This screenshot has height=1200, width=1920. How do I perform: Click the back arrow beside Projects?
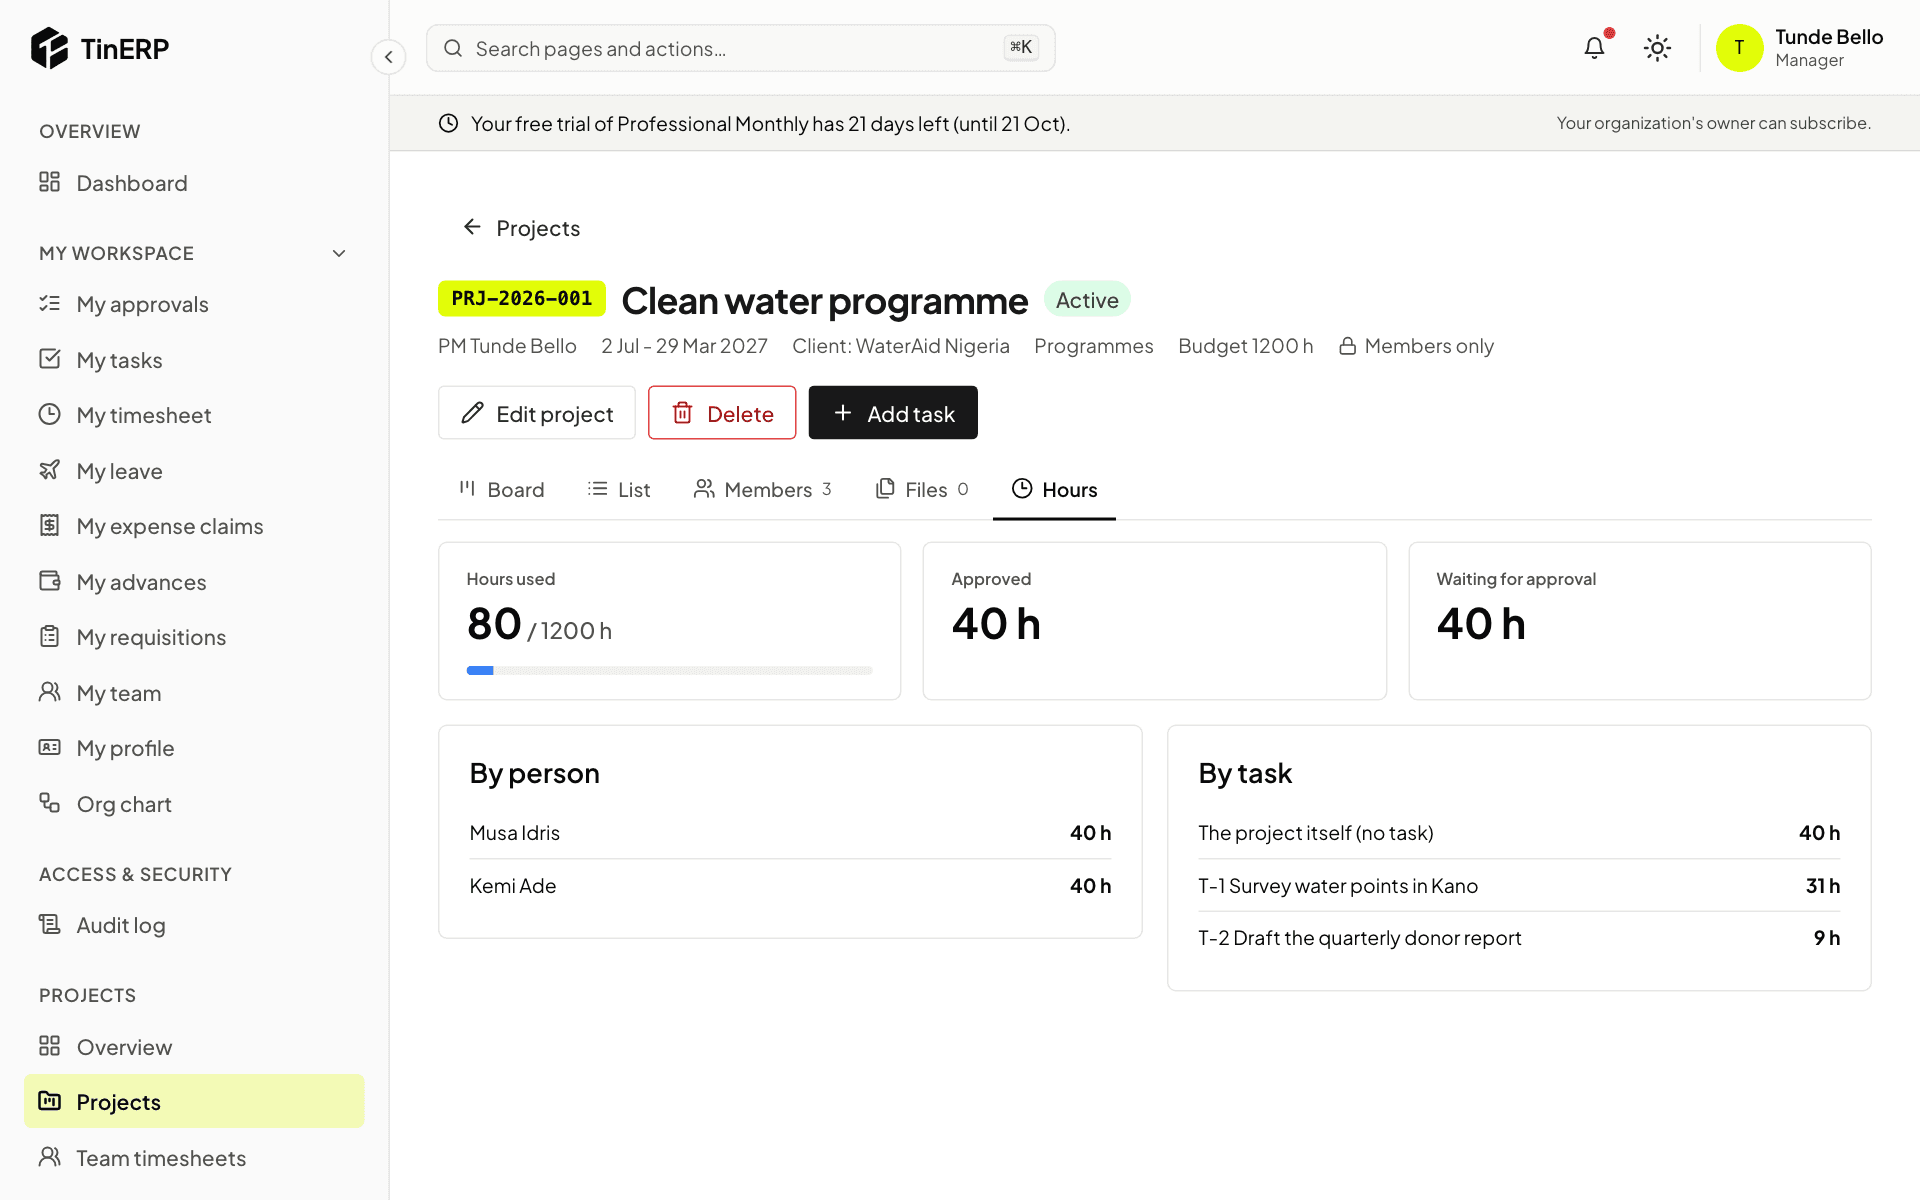pos(472,227)
